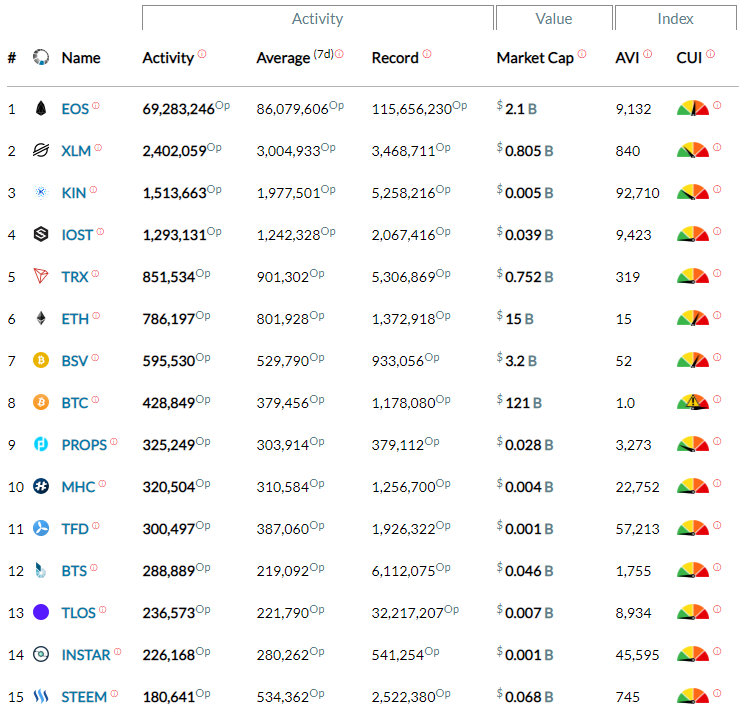The height and width of the screenshot is (719, 745).
Task: Select the Value group tab
Action: click(553, 19)
